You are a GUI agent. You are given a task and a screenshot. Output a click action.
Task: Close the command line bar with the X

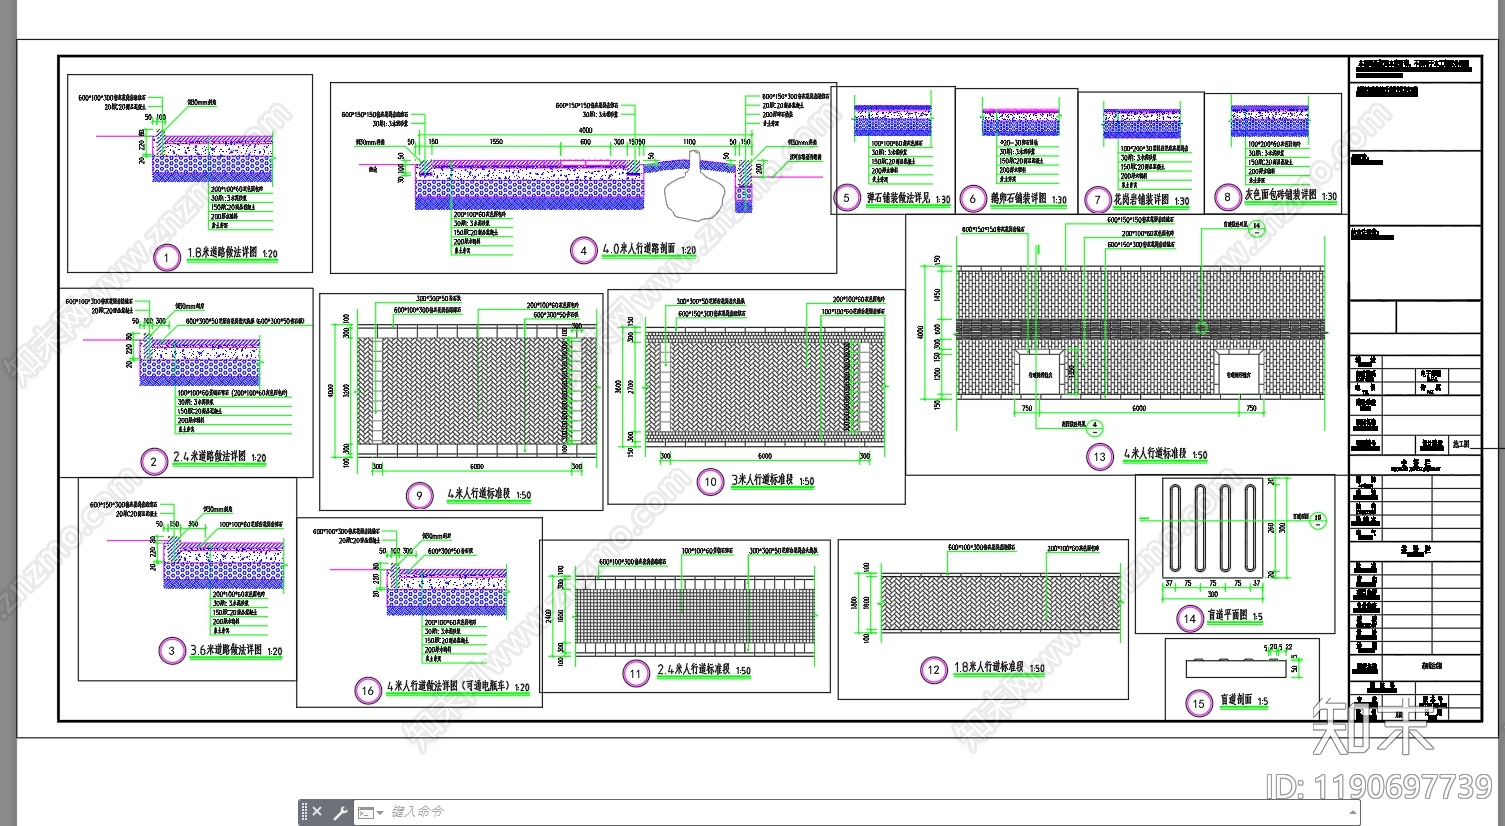[x=318, y=811]
